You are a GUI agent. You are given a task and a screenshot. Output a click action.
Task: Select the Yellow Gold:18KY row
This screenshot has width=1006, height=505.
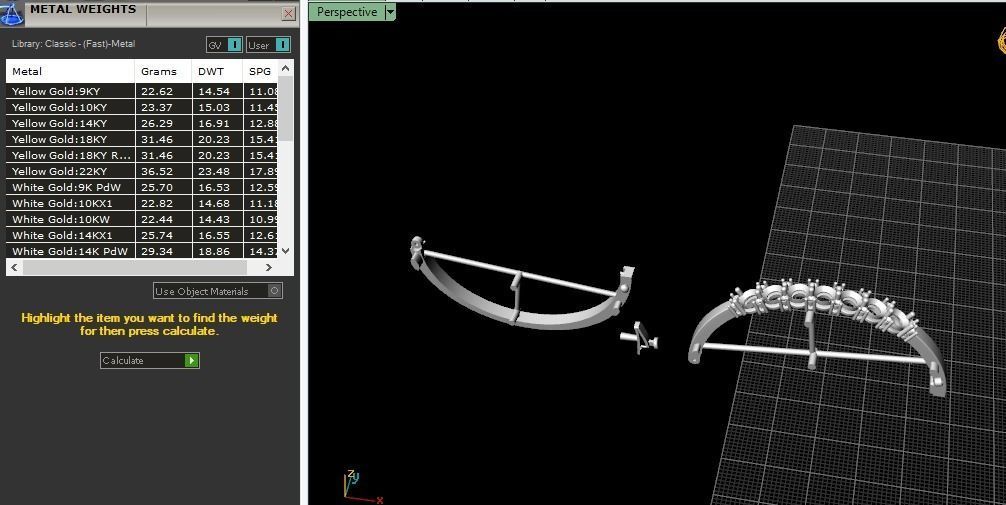pyautogui.click(x=142, y=139)
